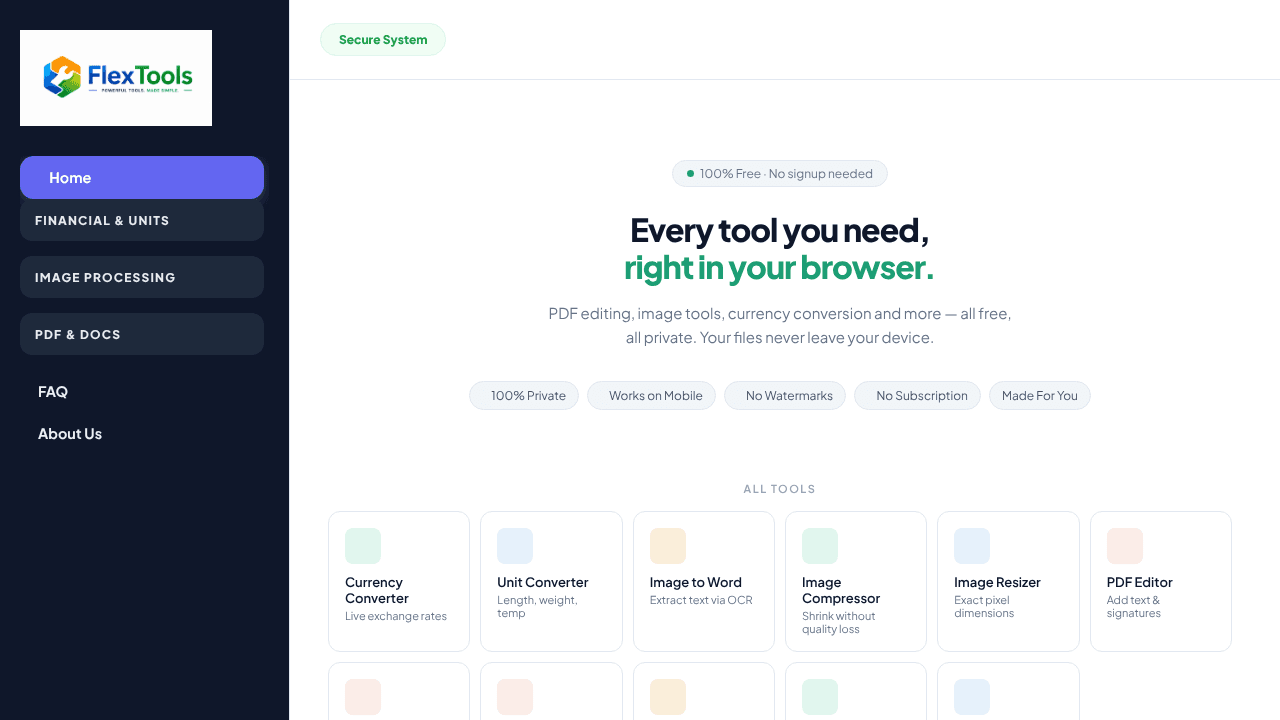Go to the About Us page
Screen dimensions: 1280x720
pos(70,434)
